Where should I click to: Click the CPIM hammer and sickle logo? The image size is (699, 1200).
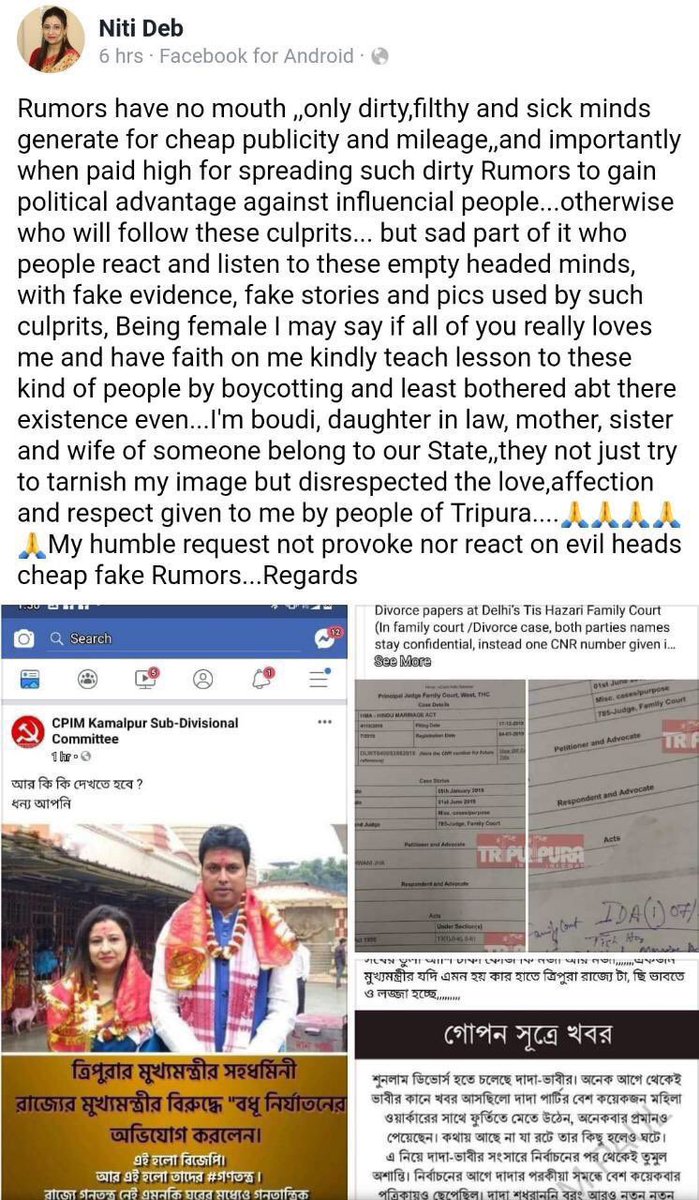tap(27, 731)
